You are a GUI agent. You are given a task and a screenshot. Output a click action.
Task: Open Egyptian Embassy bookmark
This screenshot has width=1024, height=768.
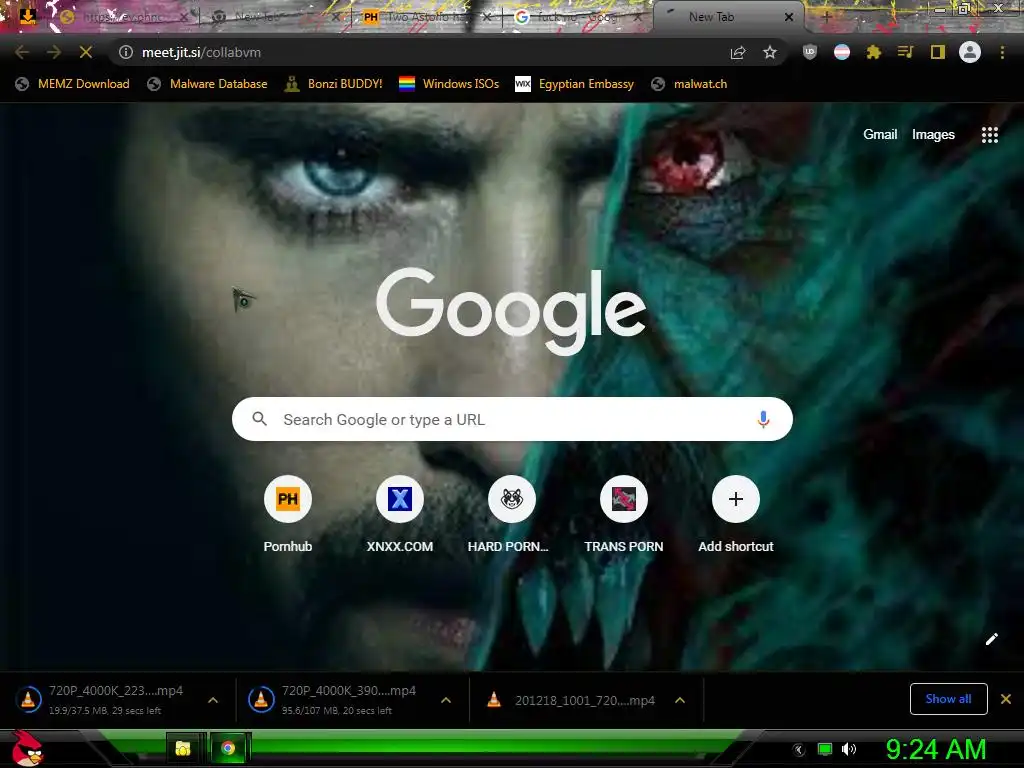pyautogui.click(x=575, y=84)
